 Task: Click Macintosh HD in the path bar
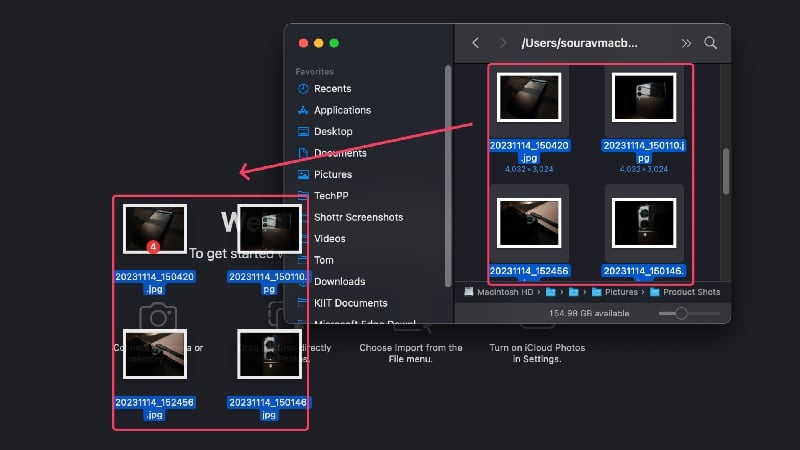[505, 292]
